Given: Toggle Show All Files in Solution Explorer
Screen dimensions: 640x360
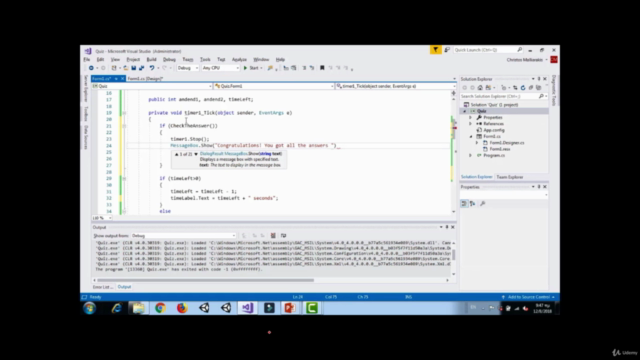Looking at the screenshot, I should click(538, 88).
